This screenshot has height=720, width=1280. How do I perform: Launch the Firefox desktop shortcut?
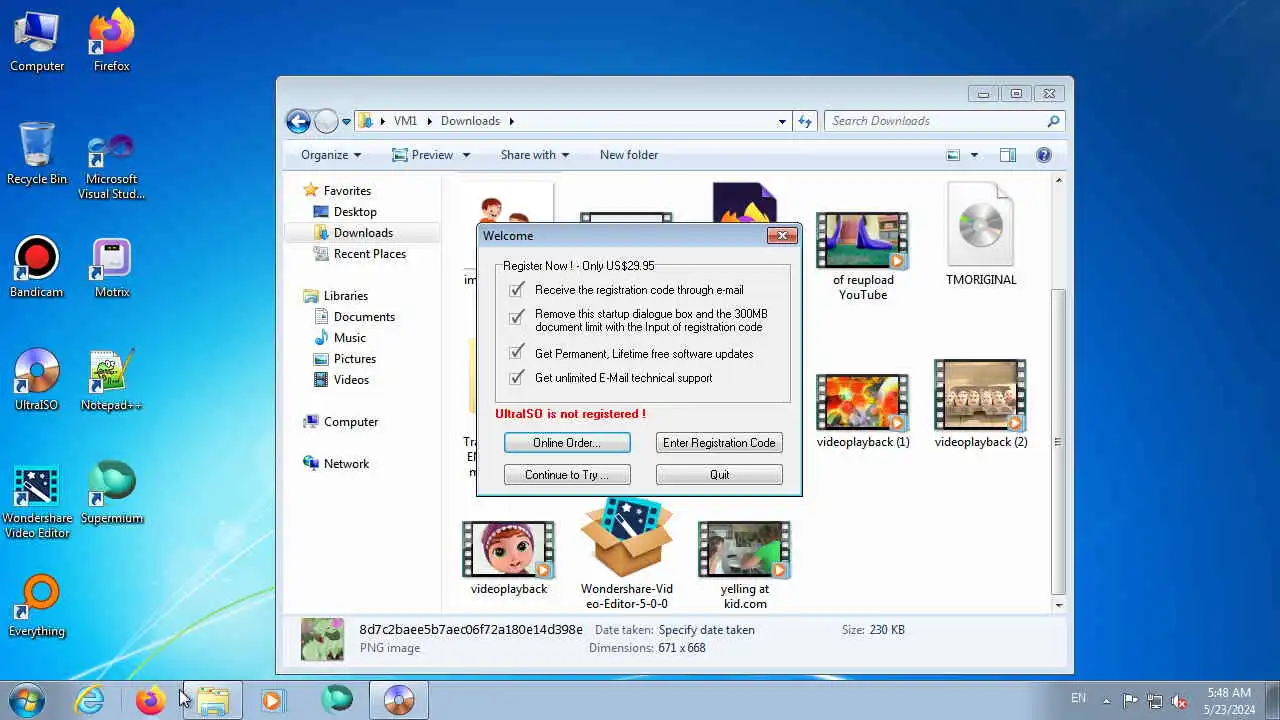[112, 41]
